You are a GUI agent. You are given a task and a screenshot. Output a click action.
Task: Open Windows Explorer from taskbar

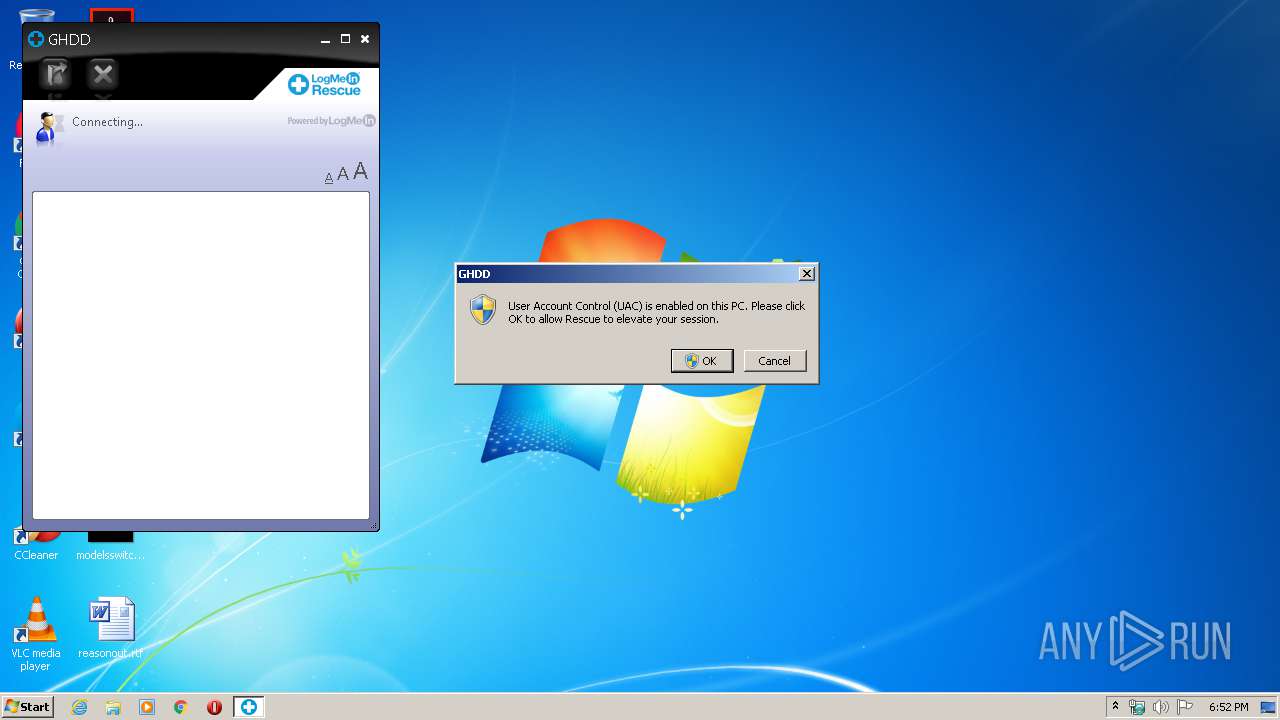113,707
